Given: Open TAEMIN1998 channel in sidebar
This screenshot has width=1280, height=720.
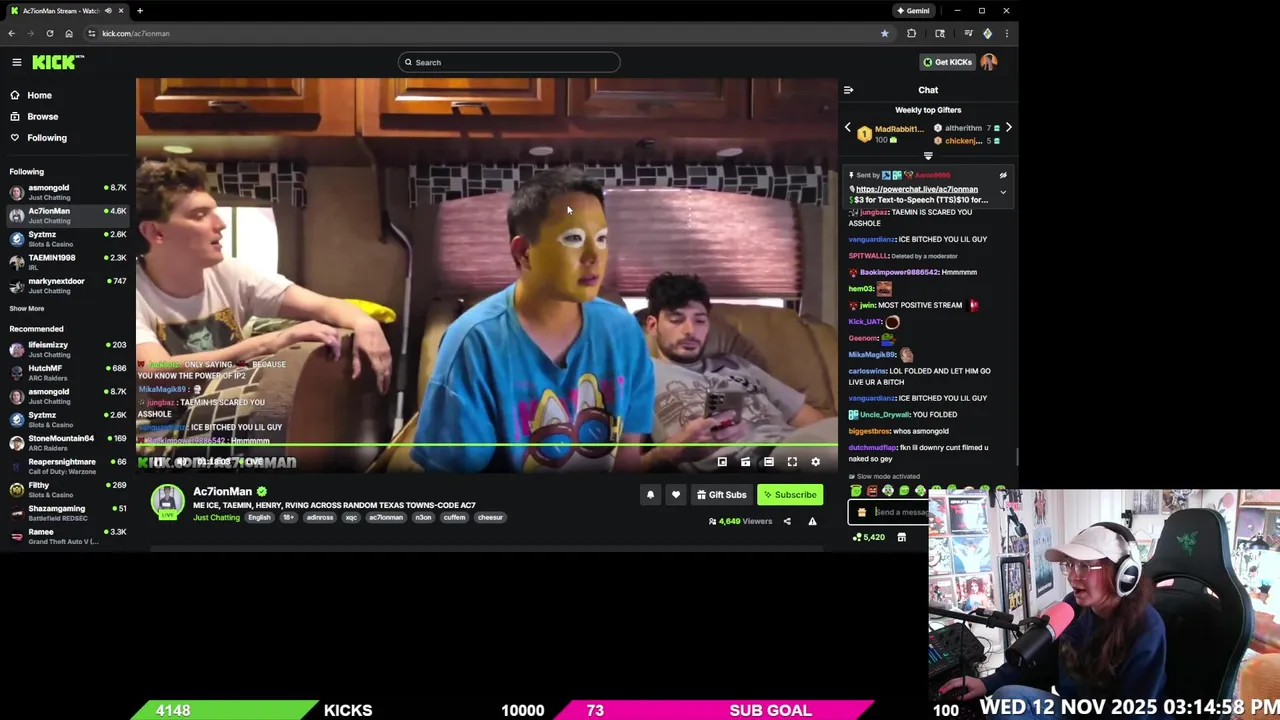Looking at the screenshot, I should coord(68,262).
